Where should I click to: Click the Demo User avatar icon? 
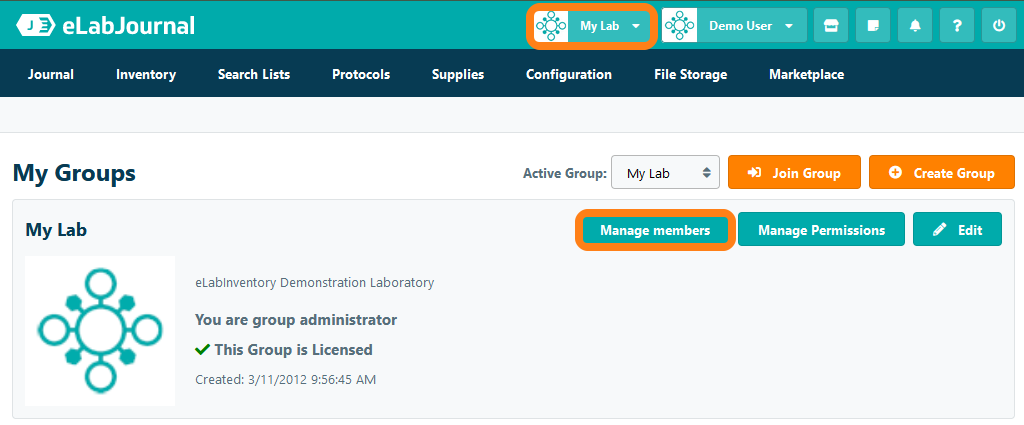pyautogui.click(x=679, y=26)
